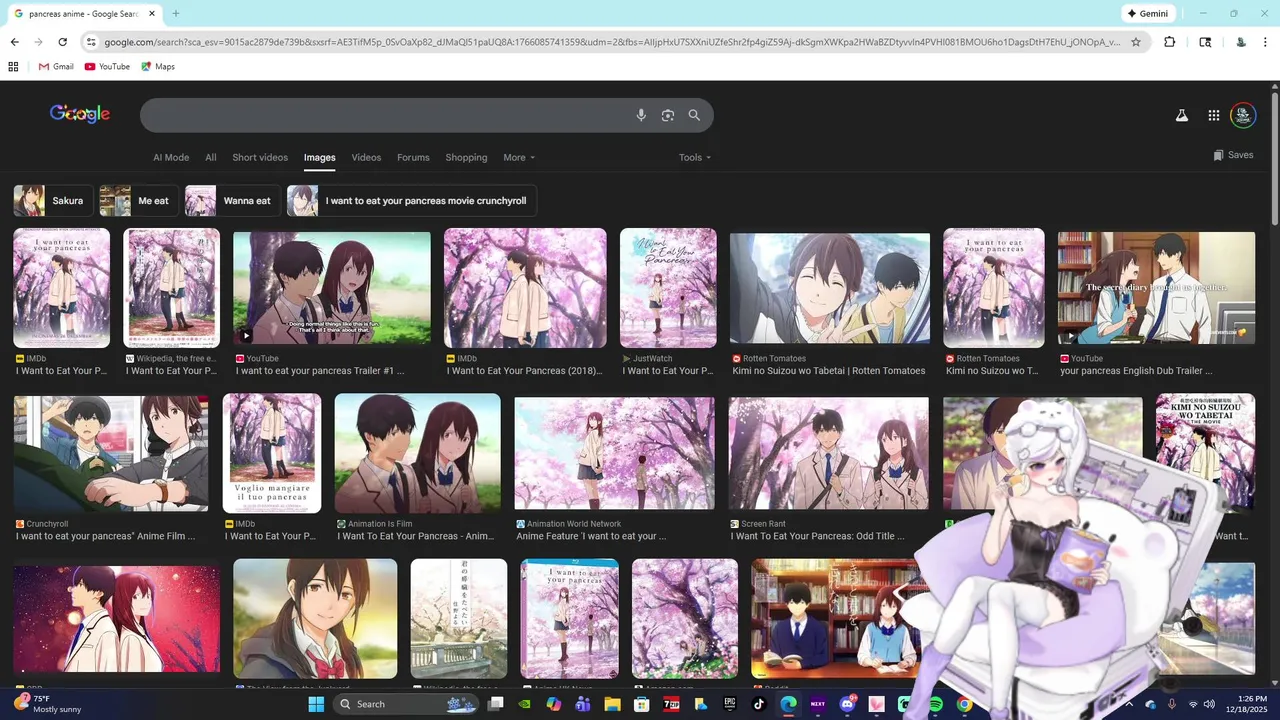Open the Wikipedia poster thumbnail
Screen dimensions: 1280x720
pos(171,288)
